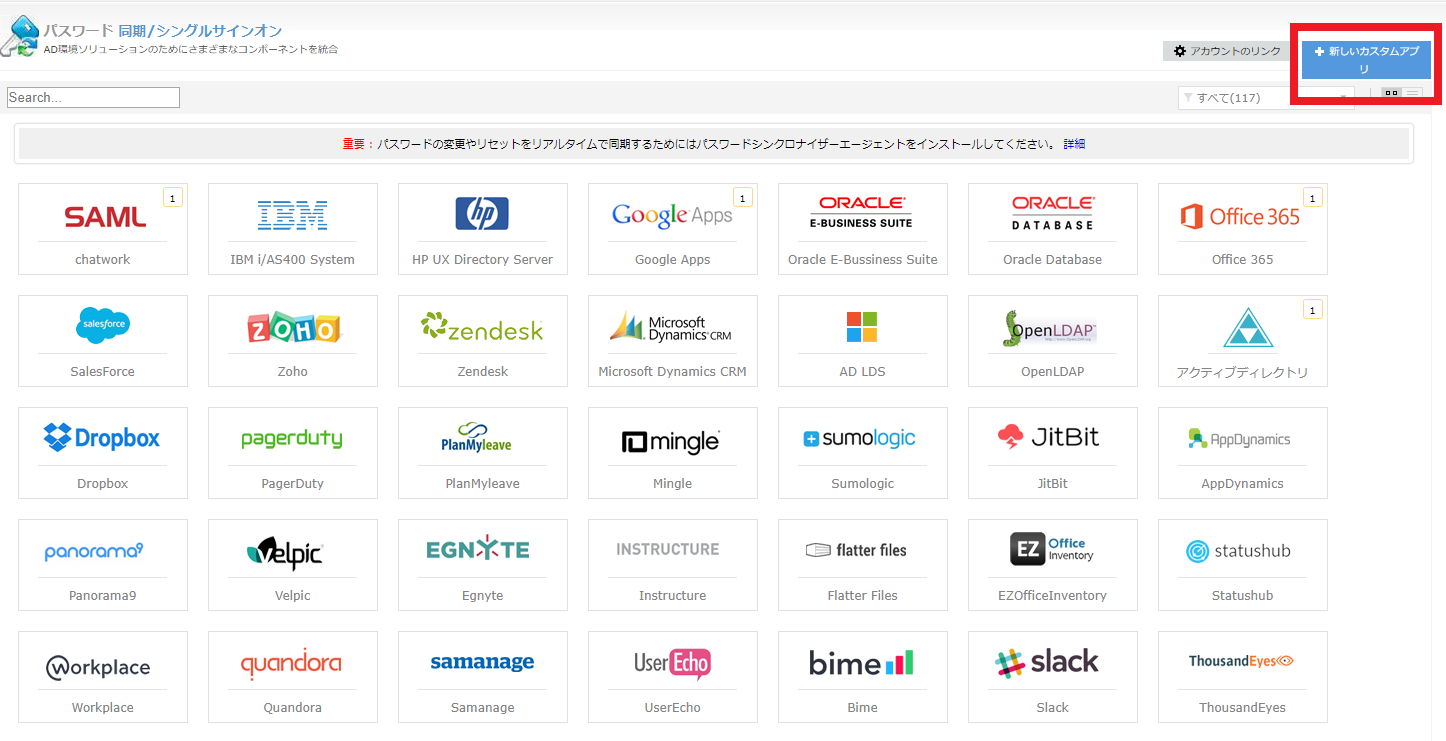1446x741 pixels.
Task: Click the PagerDuty logo
Action: (x=292, y=439)
